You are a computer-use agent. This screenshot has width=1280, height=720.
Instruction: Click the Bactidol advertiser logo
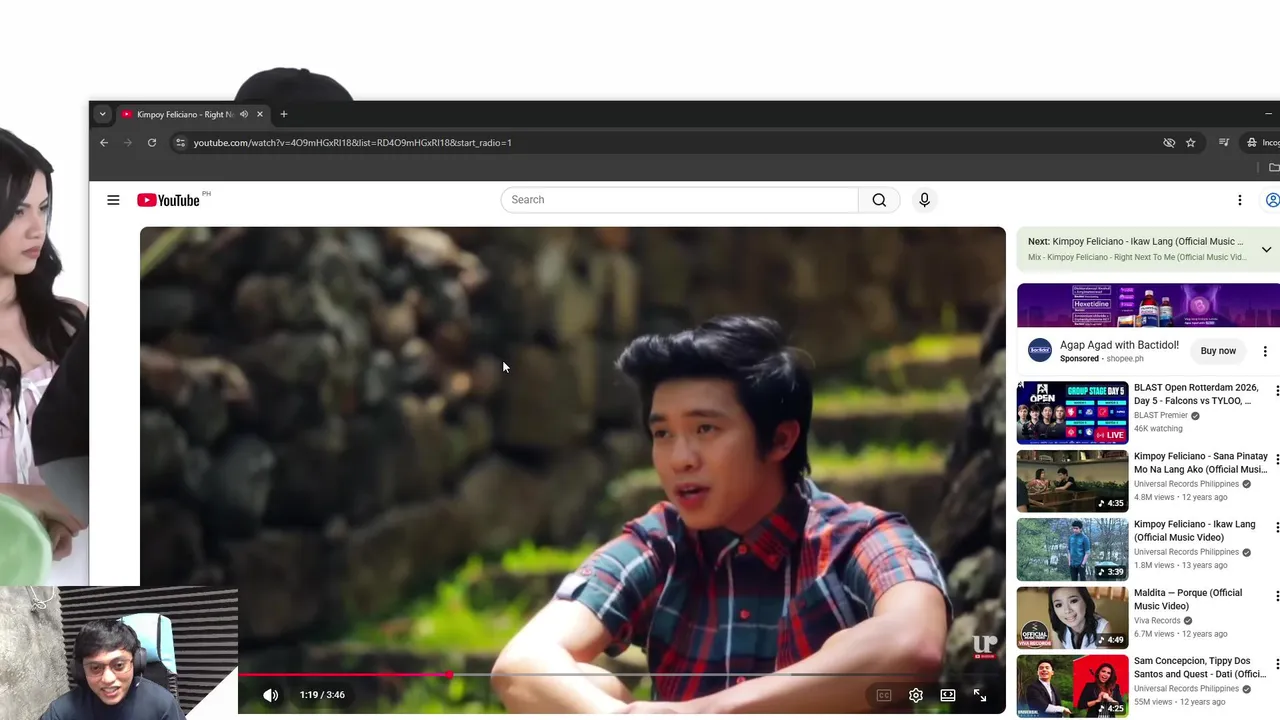[x=1040, y=350]
